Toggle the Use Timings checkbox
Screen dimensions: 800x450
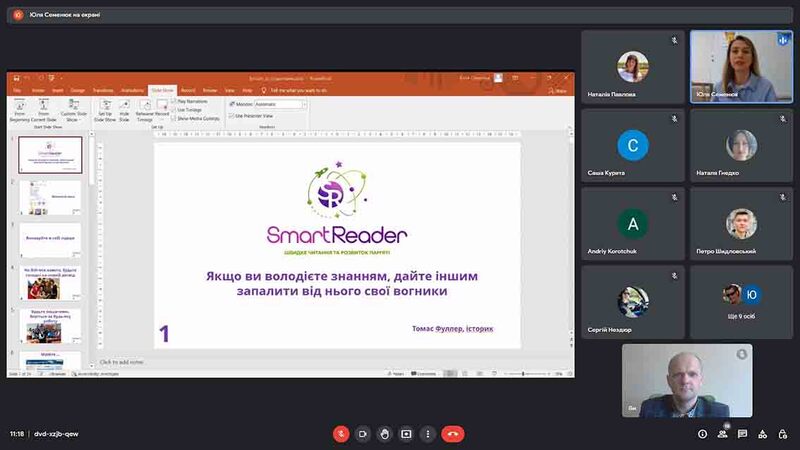pyautogui.click(x=174, y=110)
